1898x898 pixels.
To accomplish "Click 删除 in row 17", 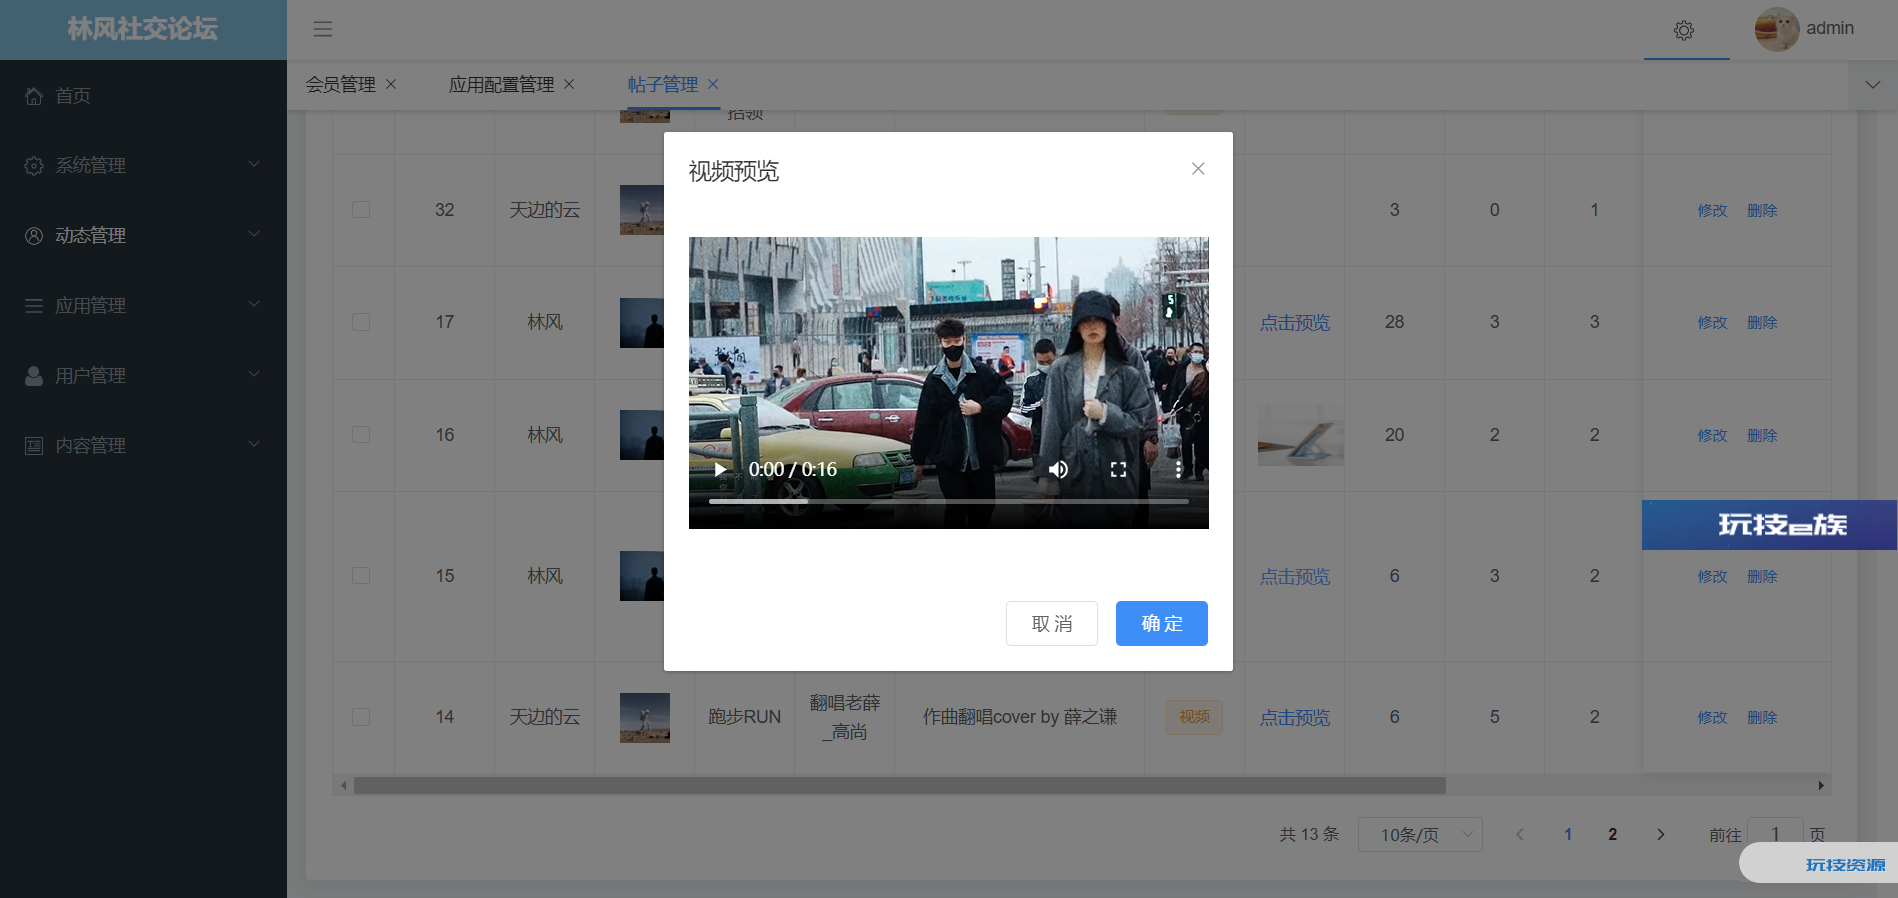I will click(x=1762, y=322).
